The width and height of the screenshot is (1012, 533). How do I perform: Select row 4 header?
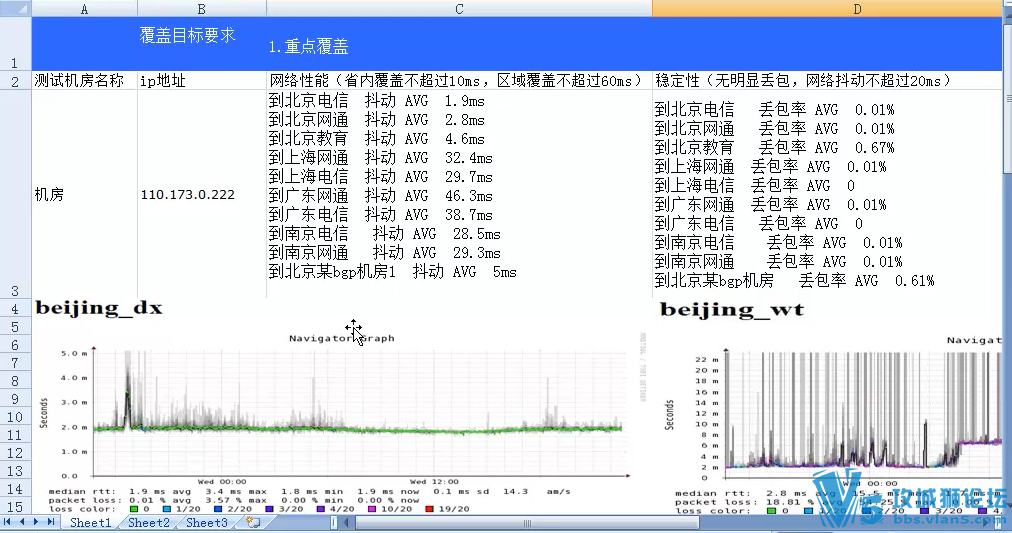pos(15,308)
